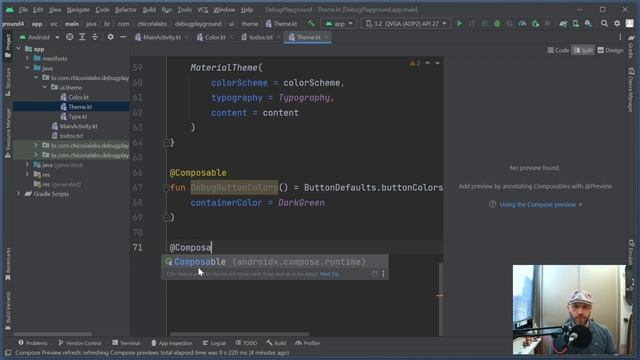Open Version Control tool window

tap(80, 343)
